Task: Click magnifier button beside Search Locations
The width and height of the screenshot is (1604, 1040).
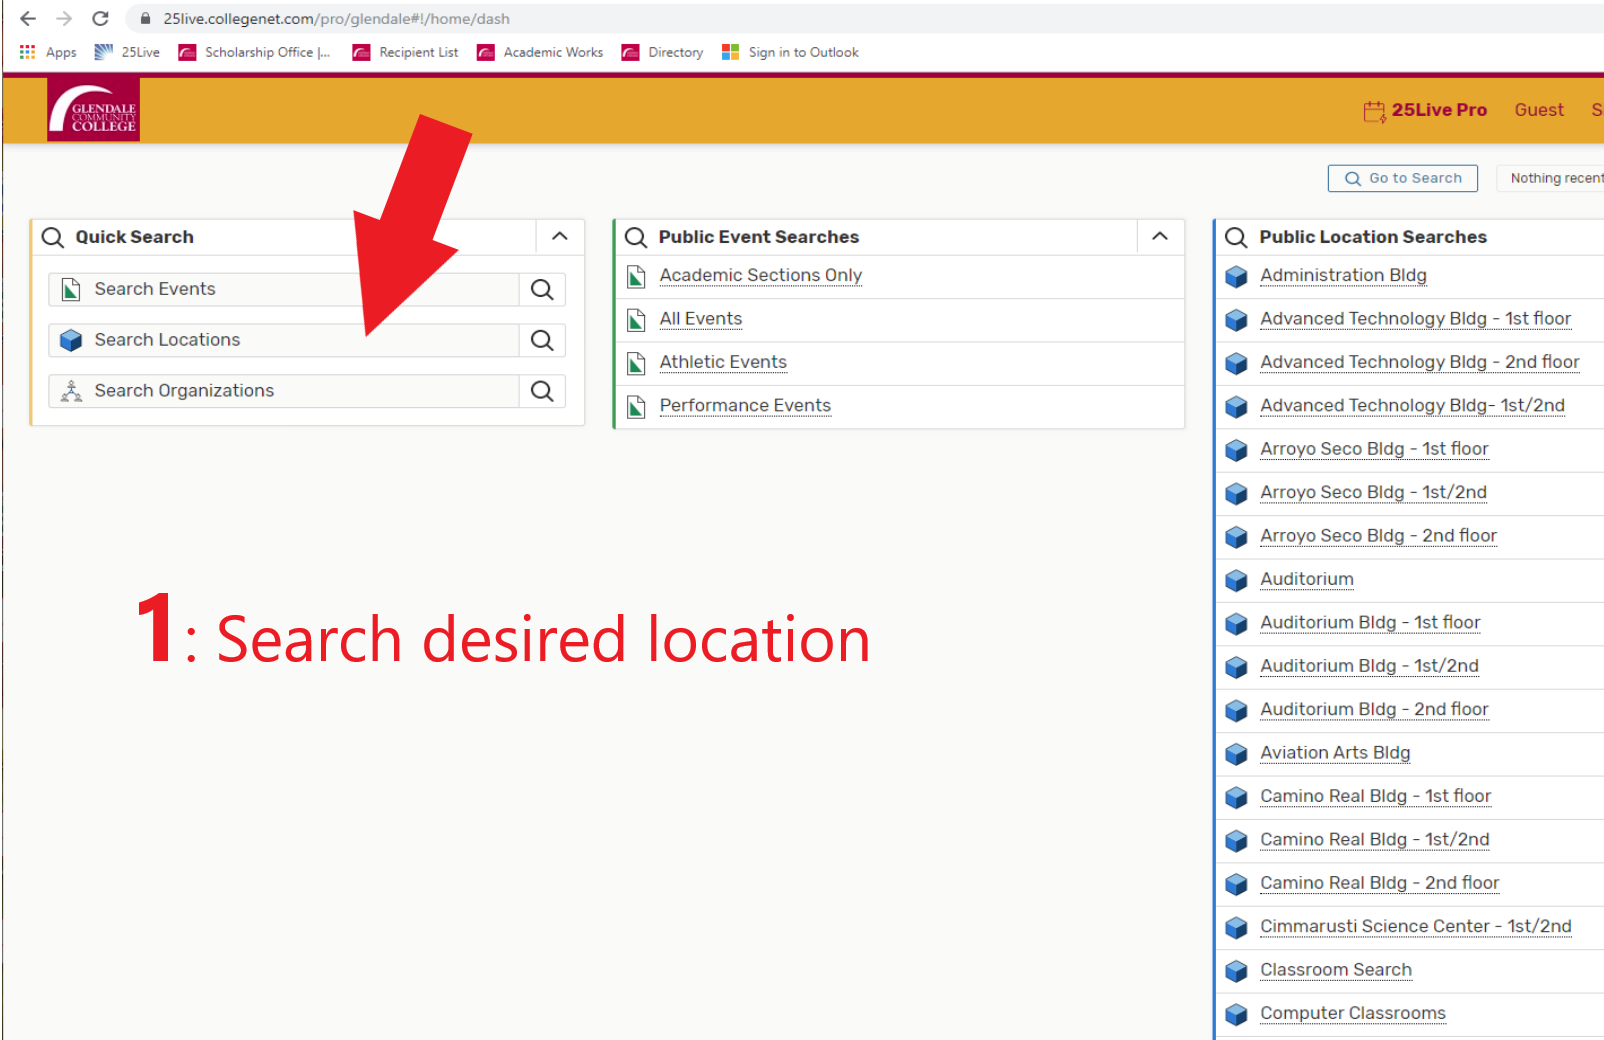Action: (x=542, y=340)
